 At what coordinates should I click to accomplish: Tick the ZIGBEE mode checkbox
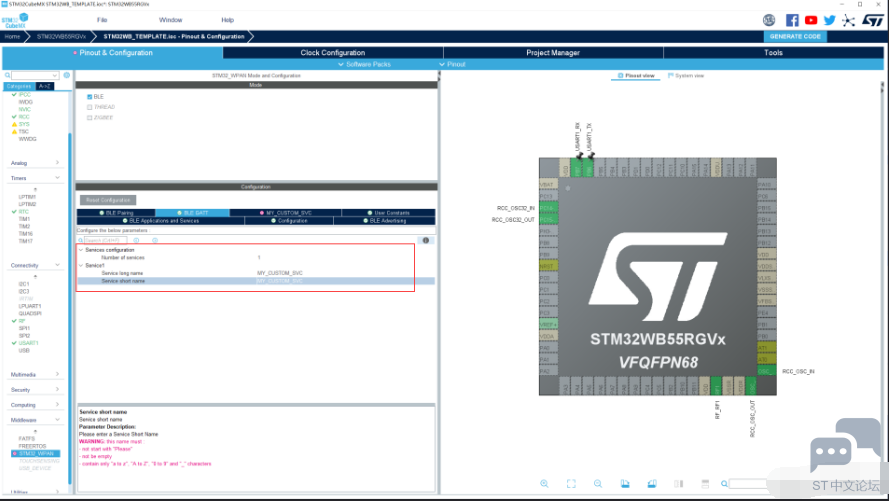pyautogui.click(x=90, y=118)
